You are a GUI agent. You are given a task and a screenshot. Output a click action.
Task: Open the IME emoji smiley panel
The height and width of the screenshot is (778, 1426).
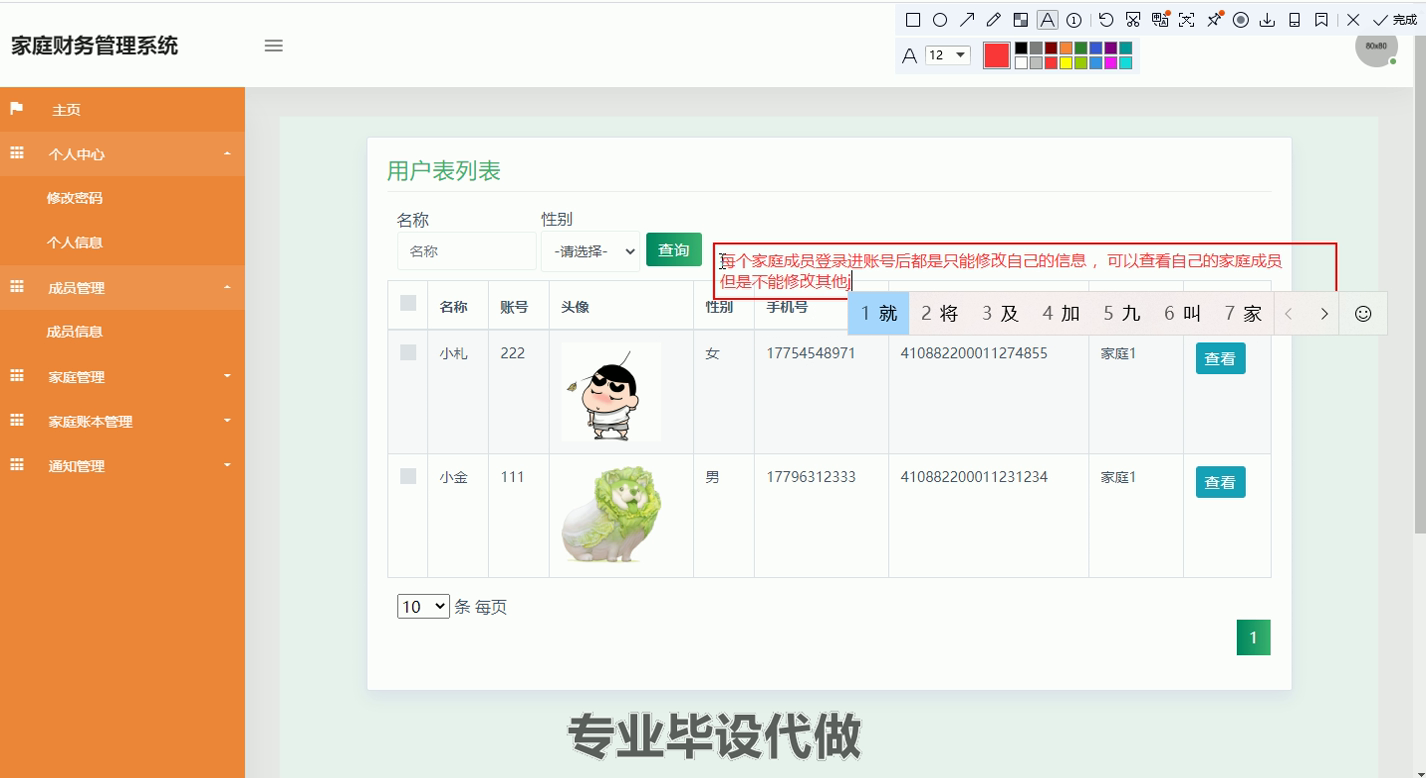pyautogui.click(x=1363, y=314)
